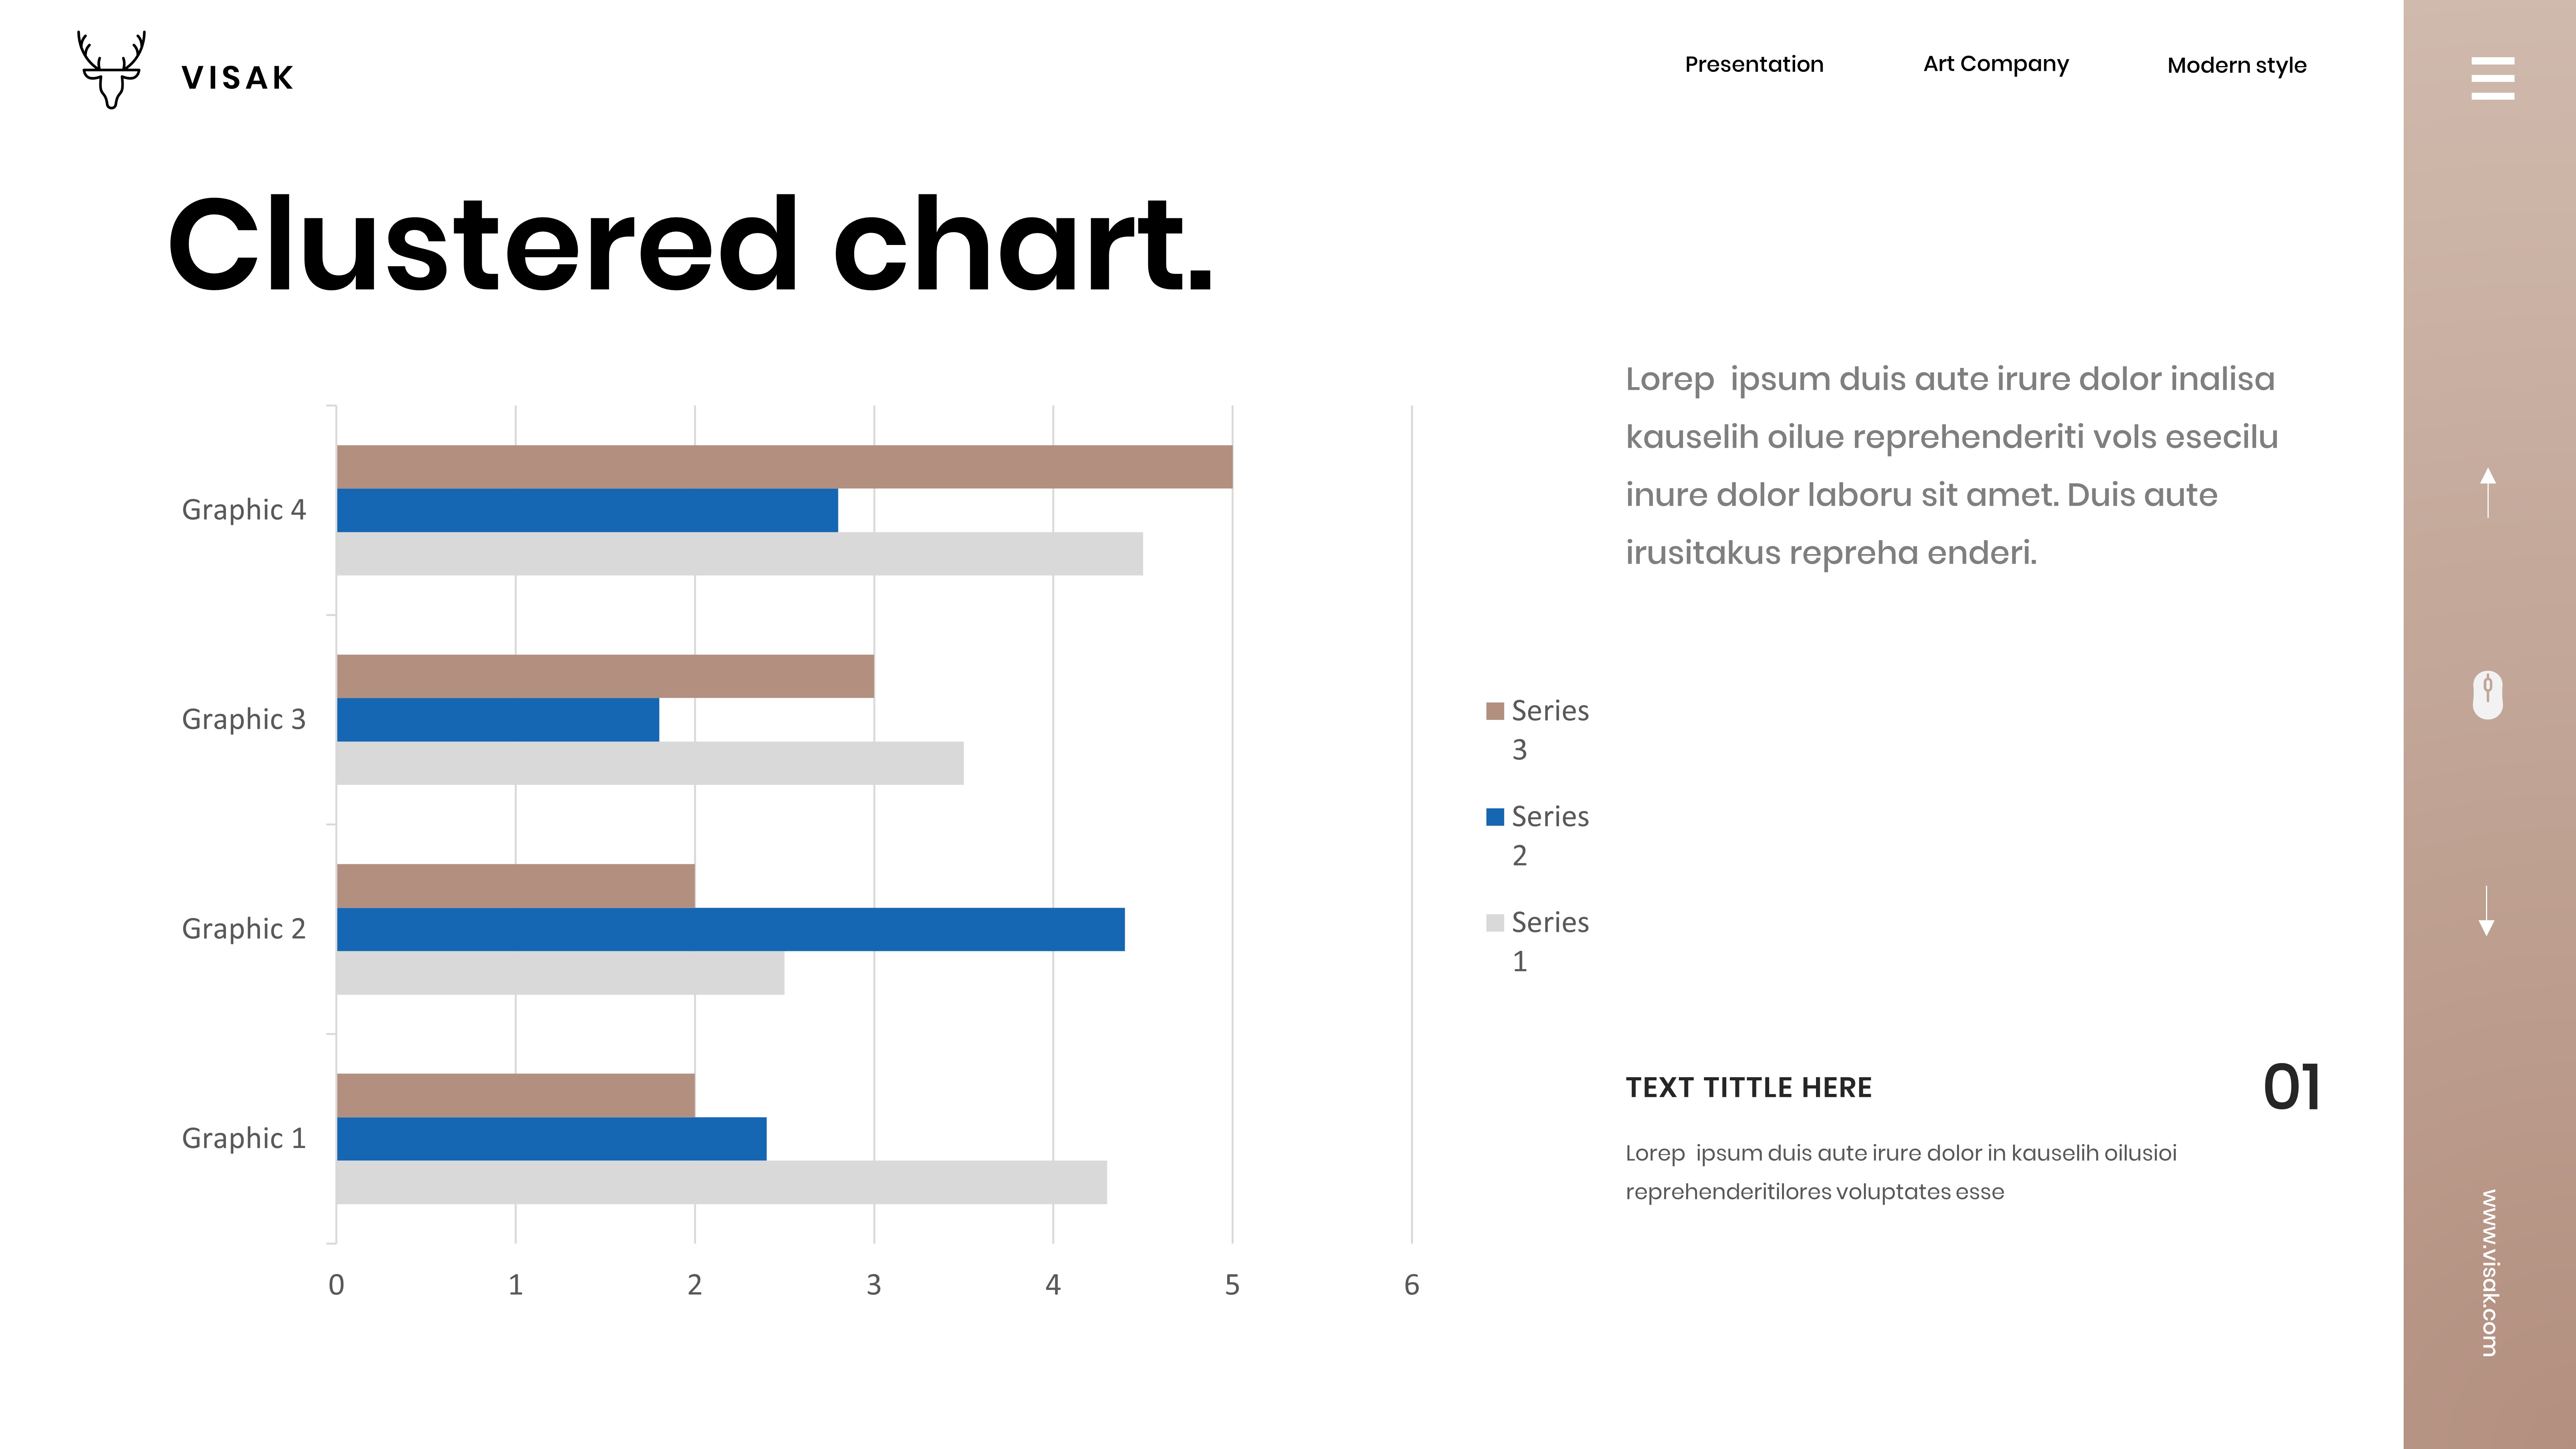This screenshot has height=1449, width=2576.
Task: Click the Graphic 2 blue Series 2 bar
Action: (x=730, y=929)
